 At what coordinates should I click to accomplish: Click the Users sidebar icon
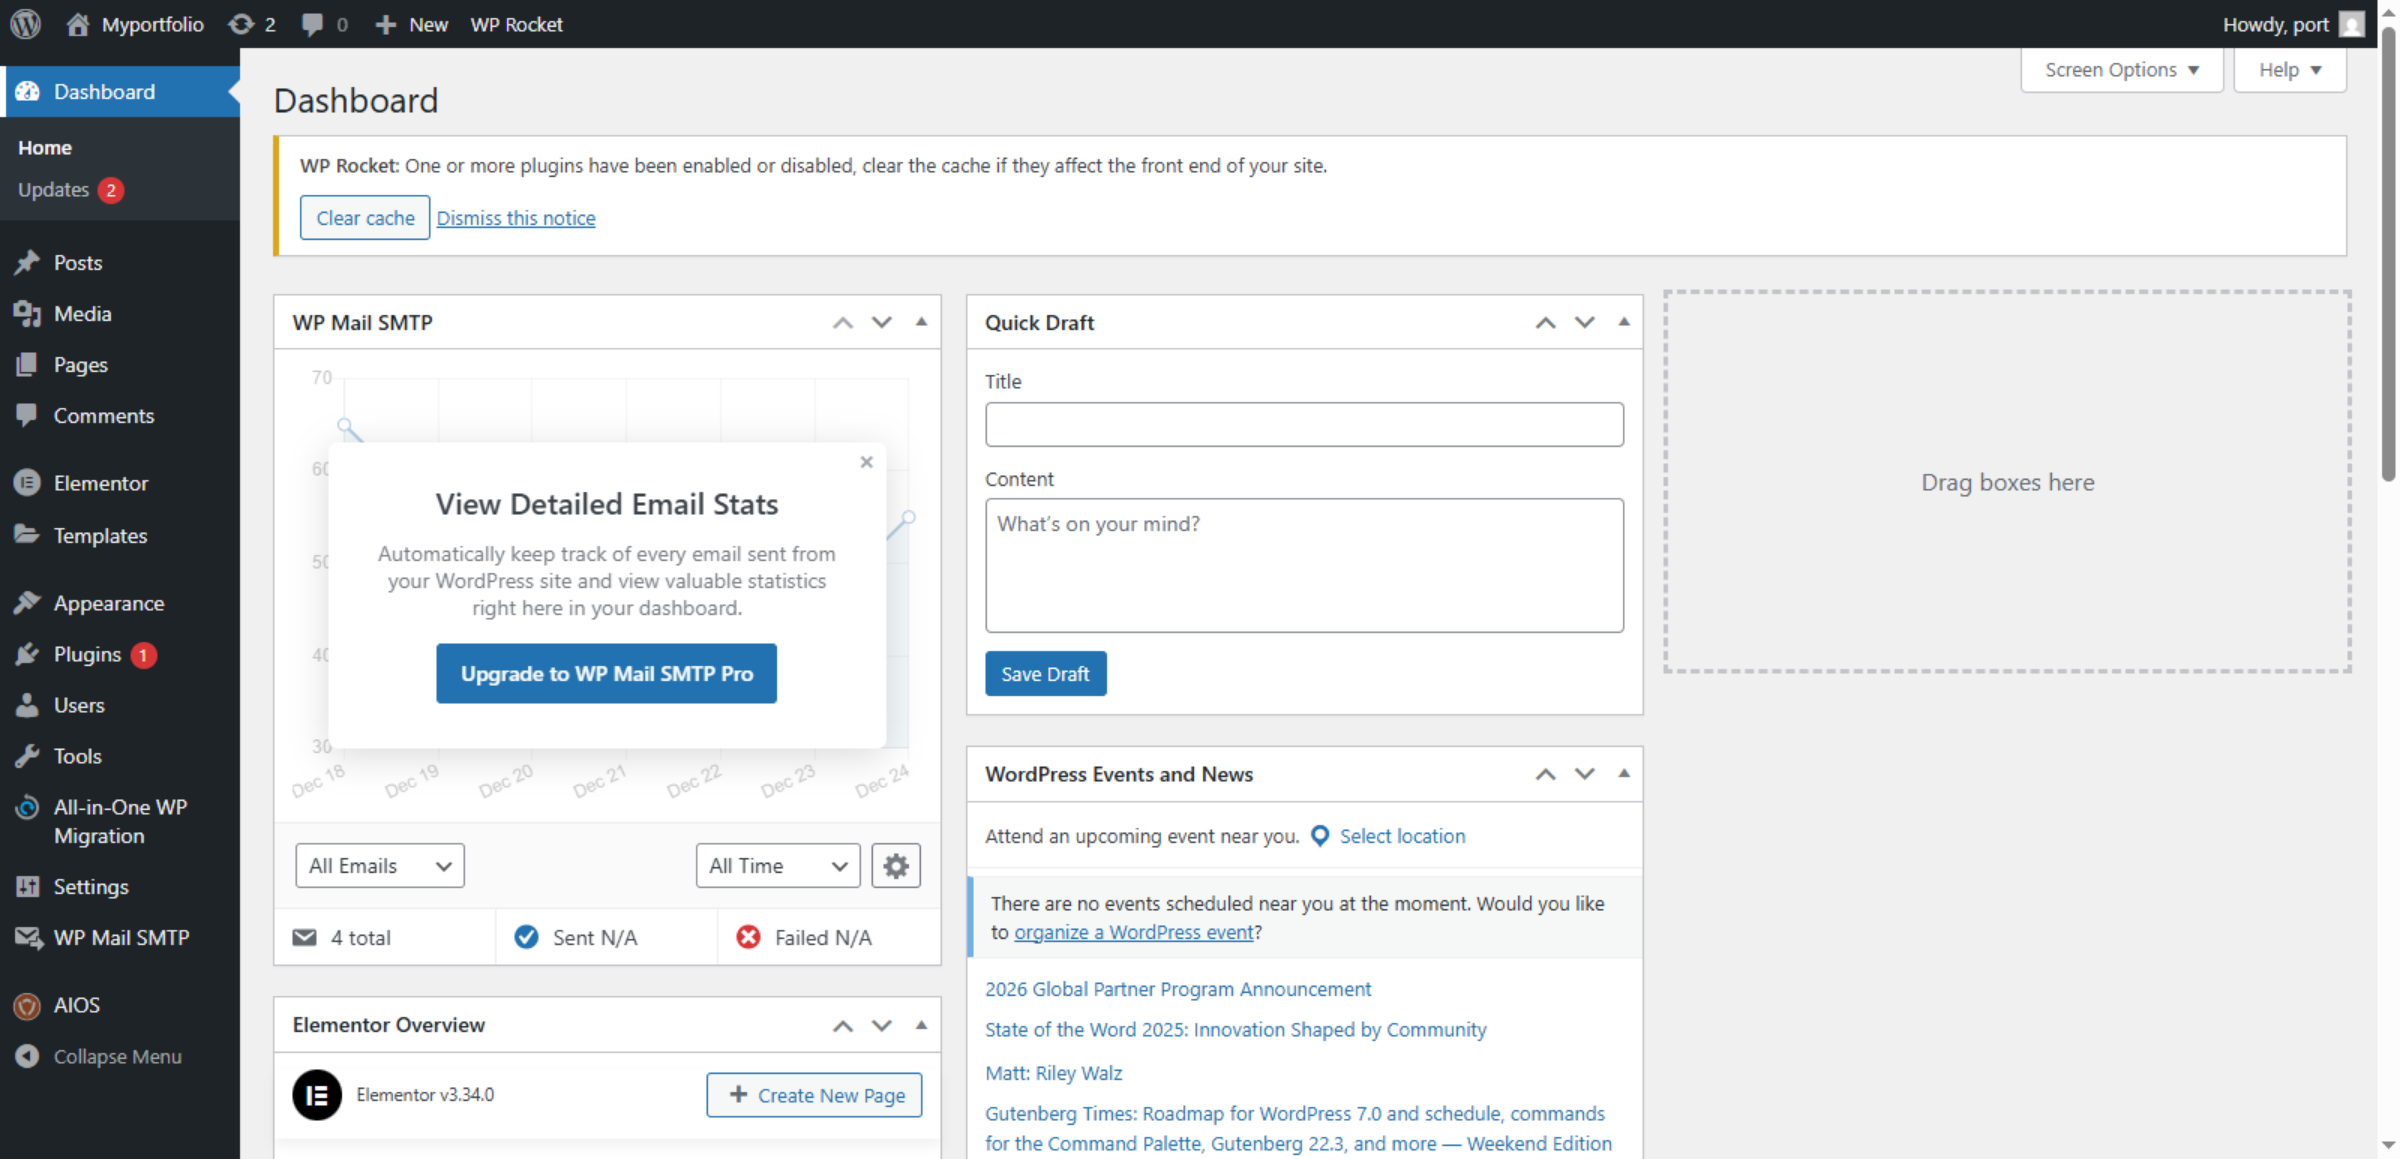click(27, 705)
